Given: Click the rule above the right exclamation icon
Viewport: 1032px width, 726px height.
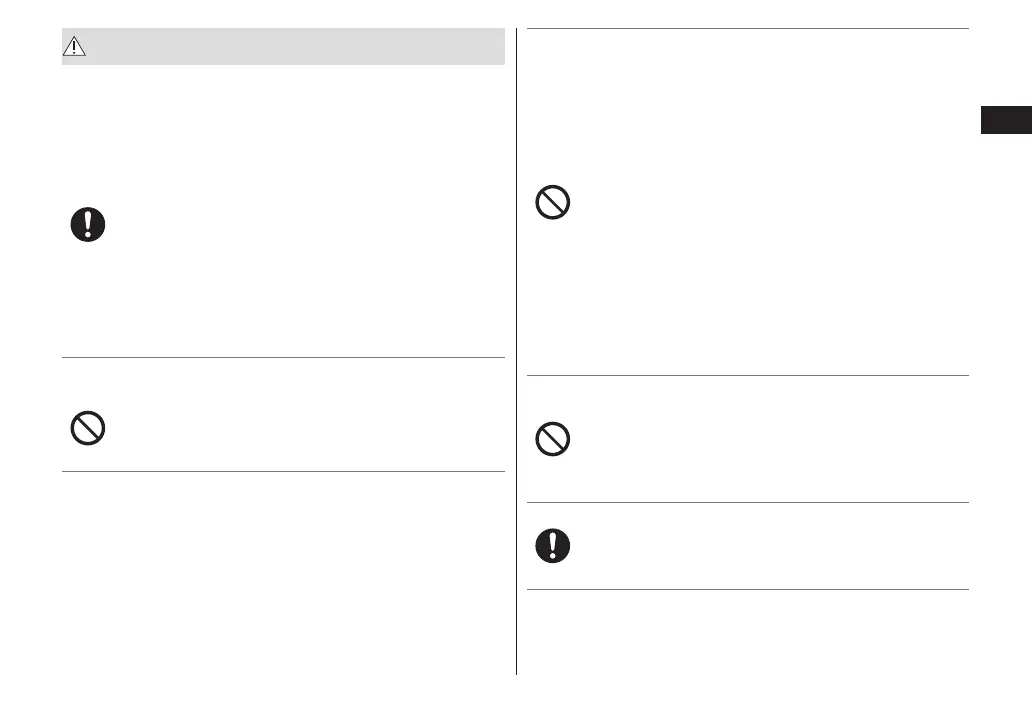Looking at the screenshot, I should coord(747,502).
